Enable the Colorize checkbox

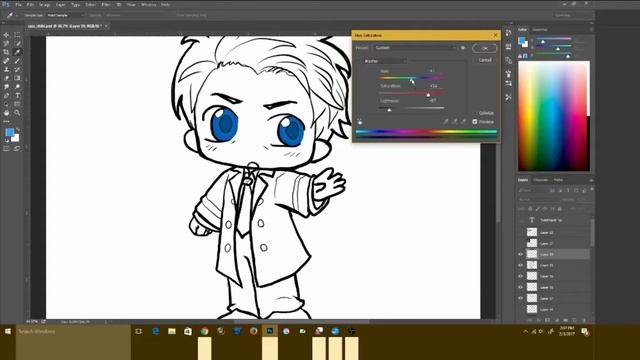tap(476, 113)
